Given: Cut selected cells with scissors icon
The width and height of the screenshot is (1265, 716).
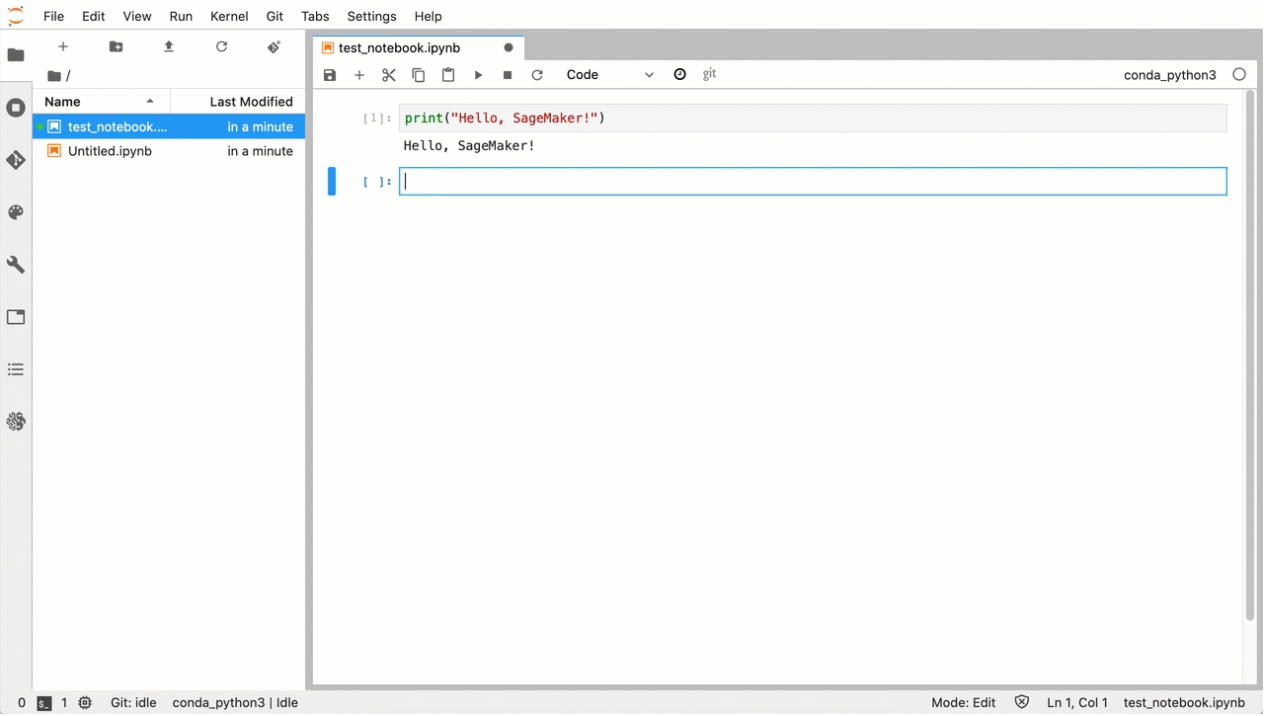Looking at the screenshot, I should click(389, 75).
